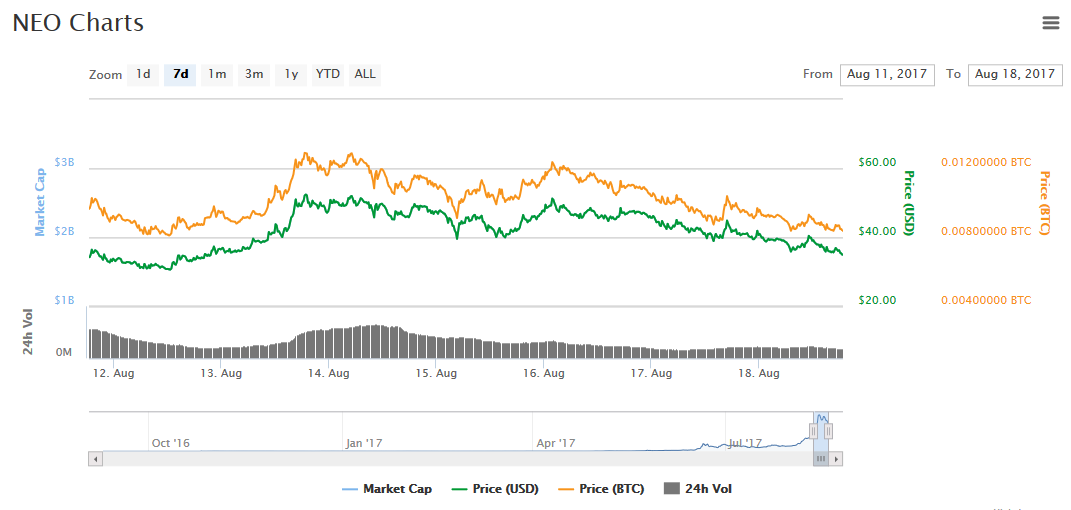Toggle 24h Vol series in legend
The height and width of the screenshot is (510, 1071).
(698, 489)
